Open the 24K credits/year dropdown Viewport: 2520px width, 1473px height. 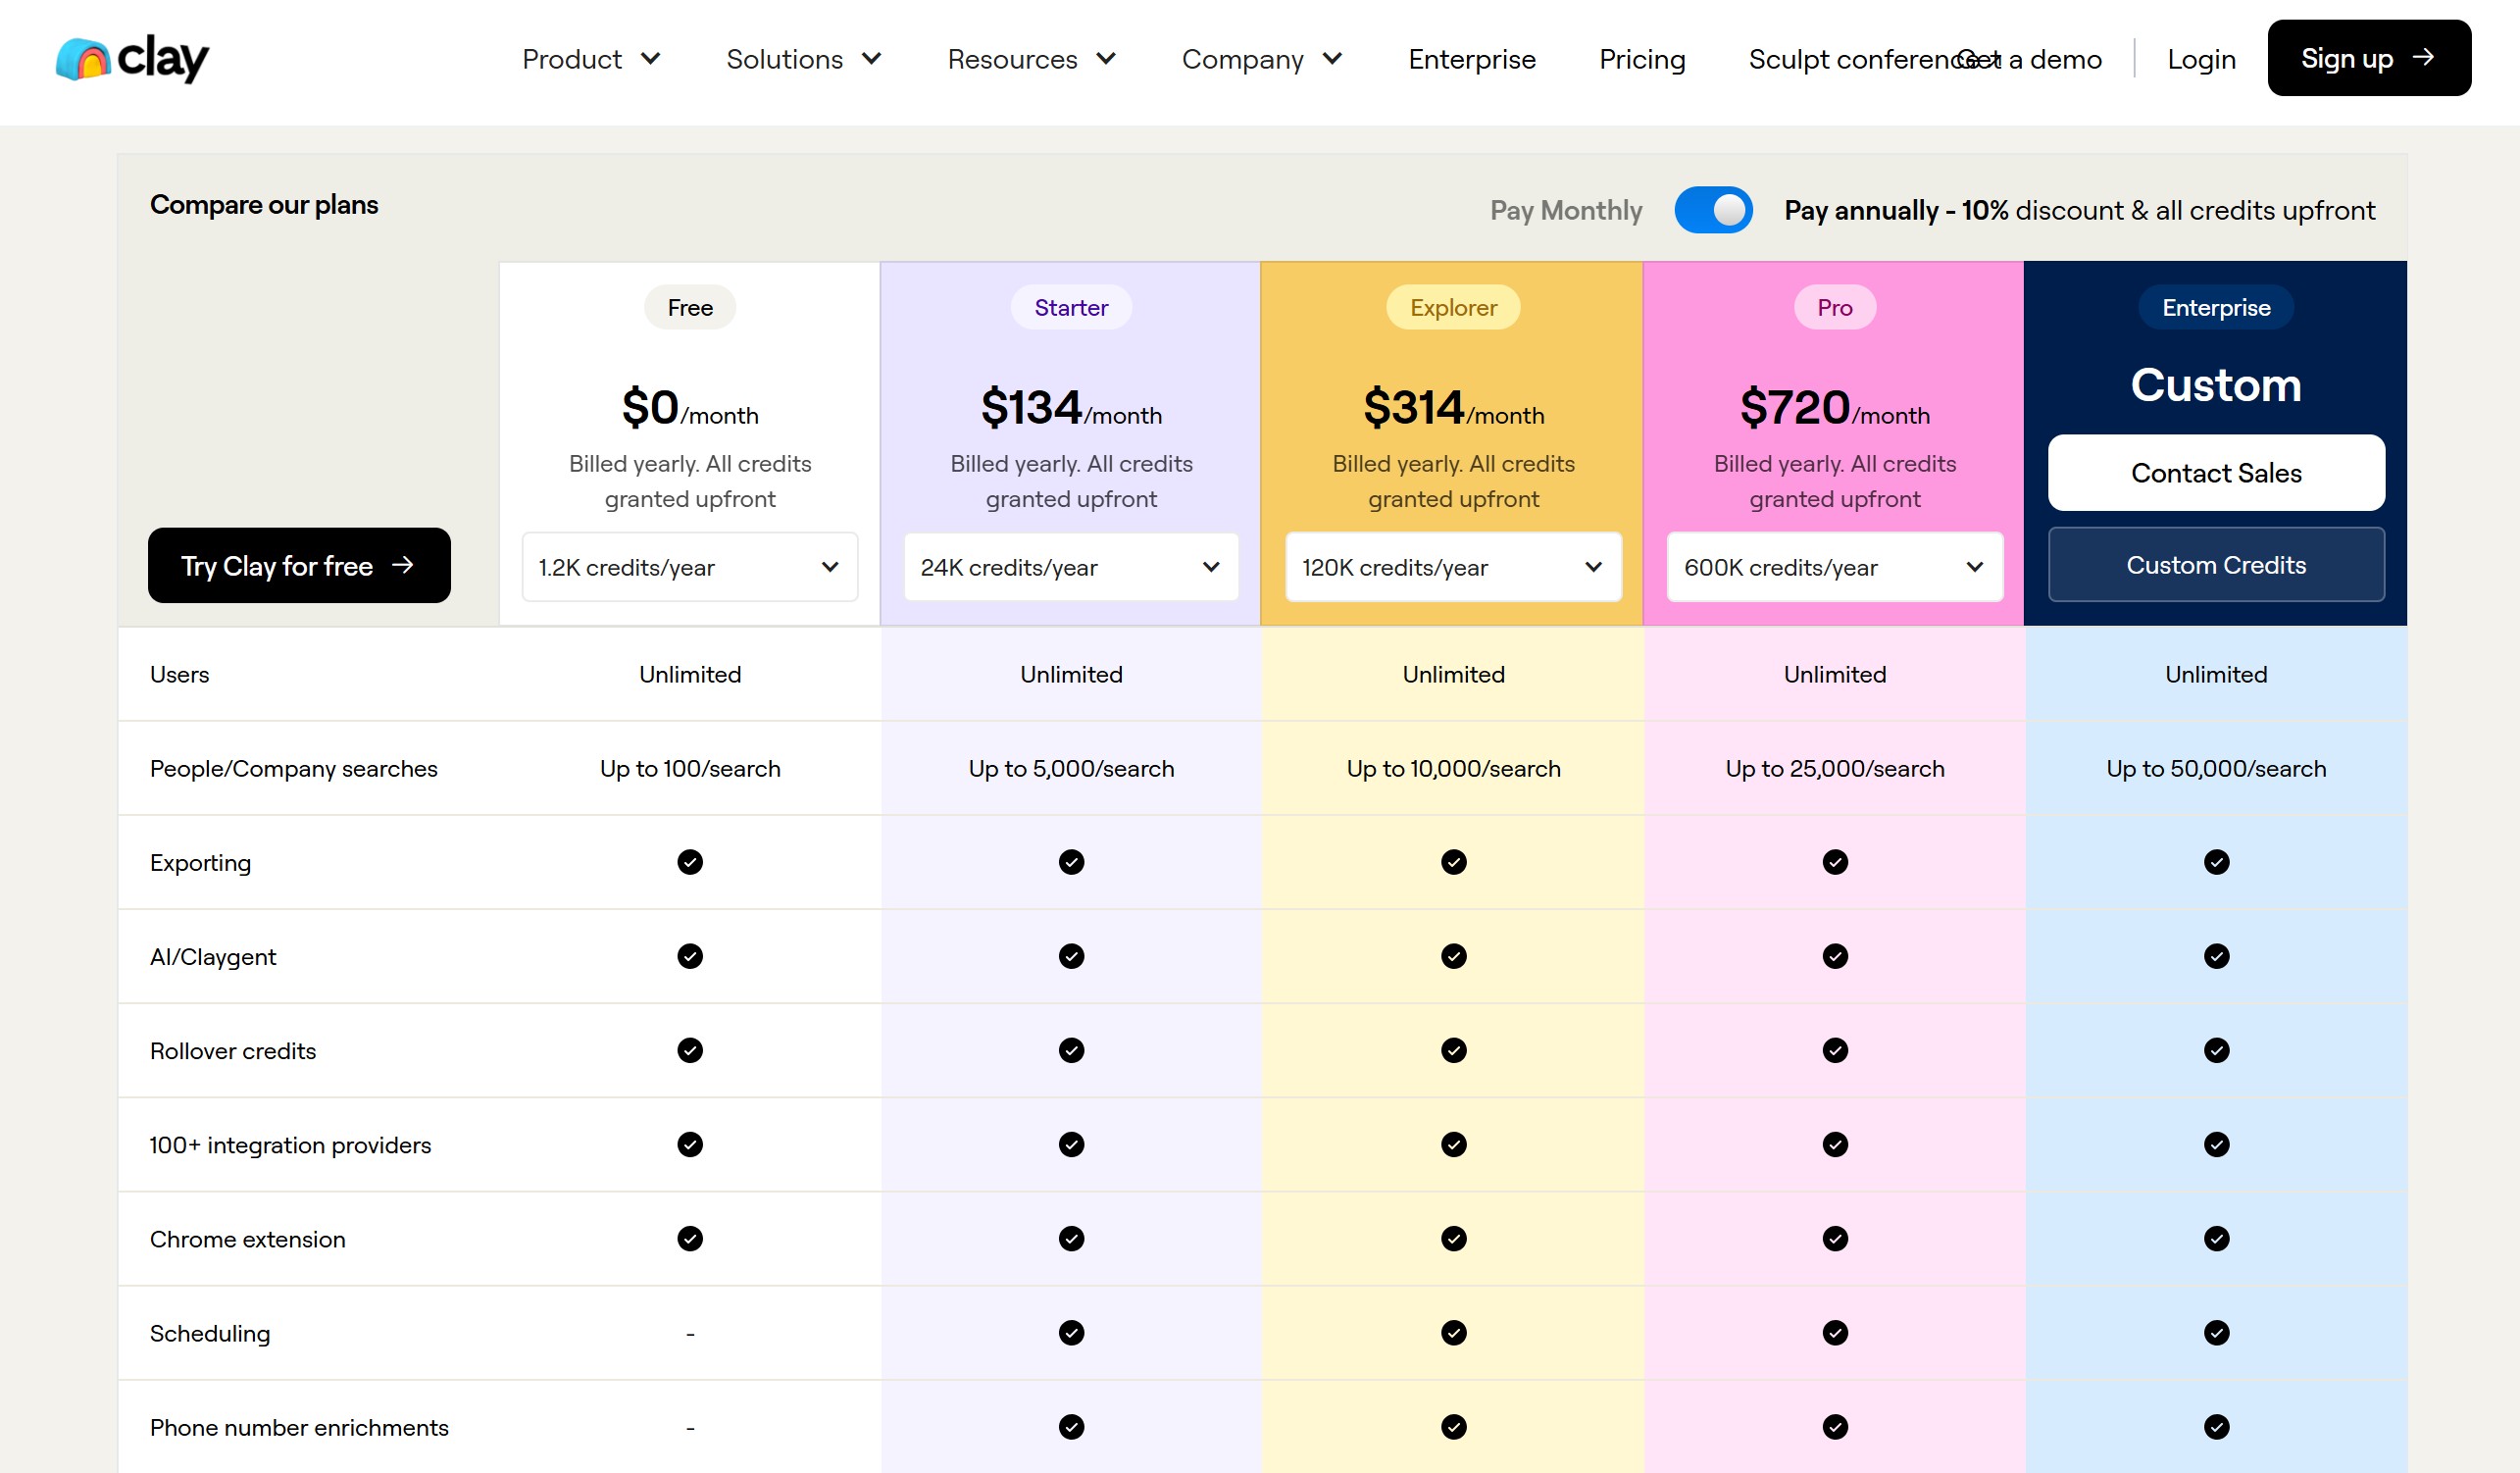[x=1071, y=567]
